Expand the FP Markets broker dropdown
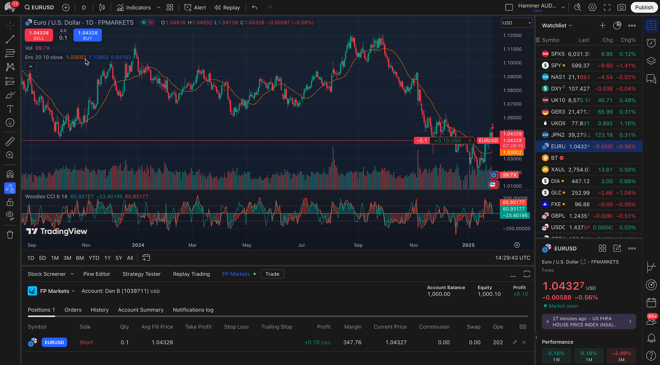This screenshot has width=660, height=365. [57, 291]
